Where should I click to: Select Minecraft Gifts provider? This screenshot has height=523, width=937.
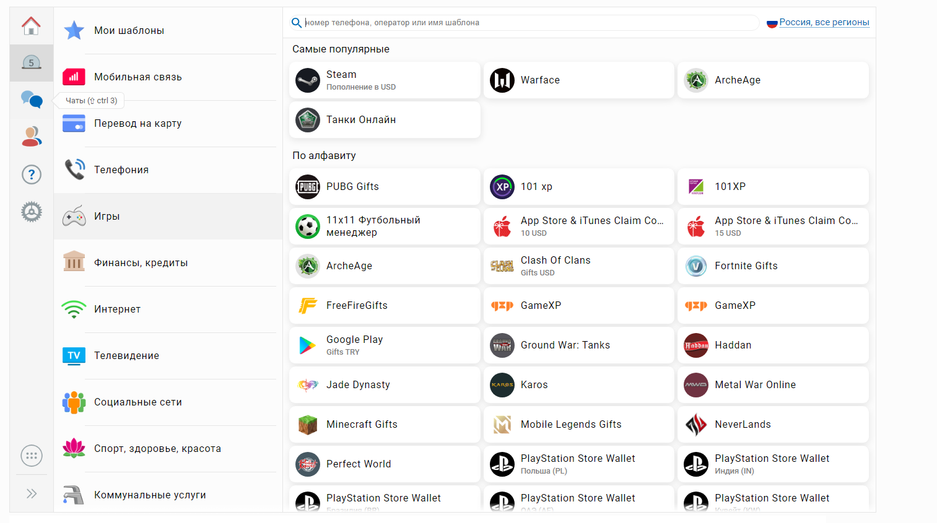(385, 424)
